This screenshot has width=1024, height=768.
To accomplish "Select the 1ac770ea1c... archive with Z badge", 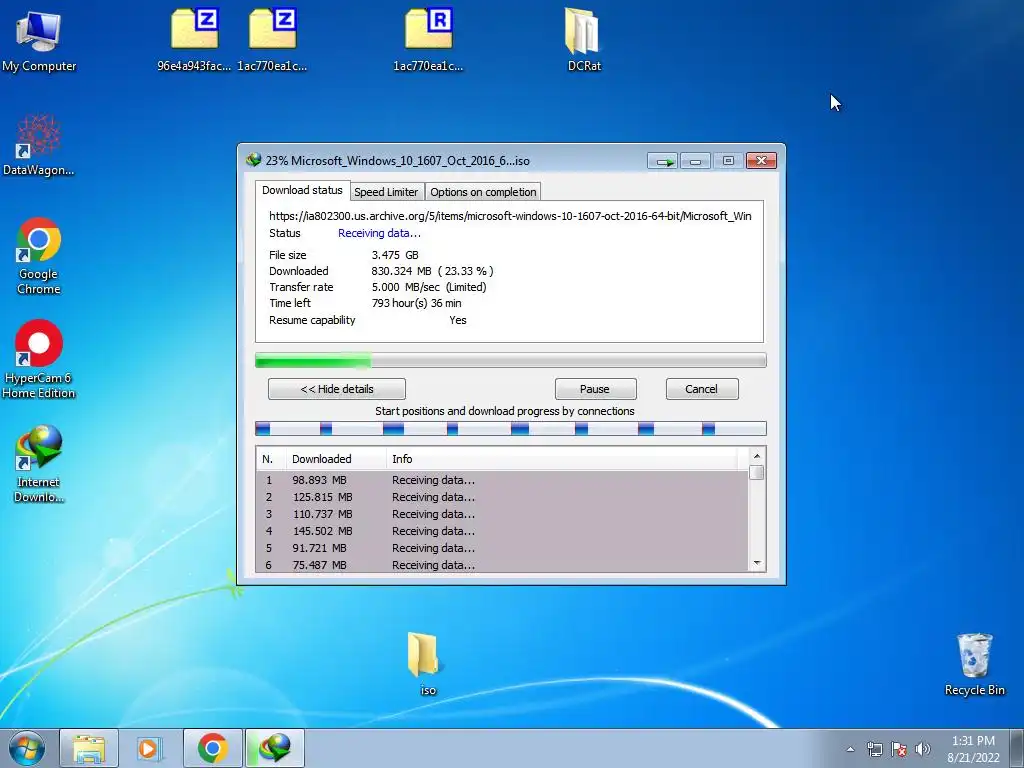I will (x=272, y=39).
